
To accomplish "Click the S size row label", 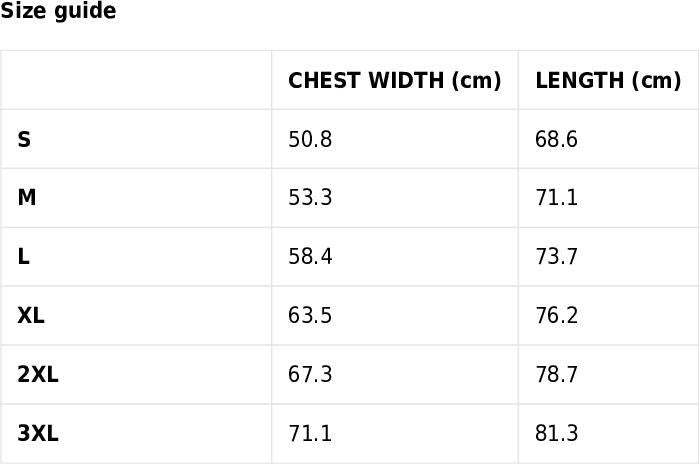I will [24, 140].
